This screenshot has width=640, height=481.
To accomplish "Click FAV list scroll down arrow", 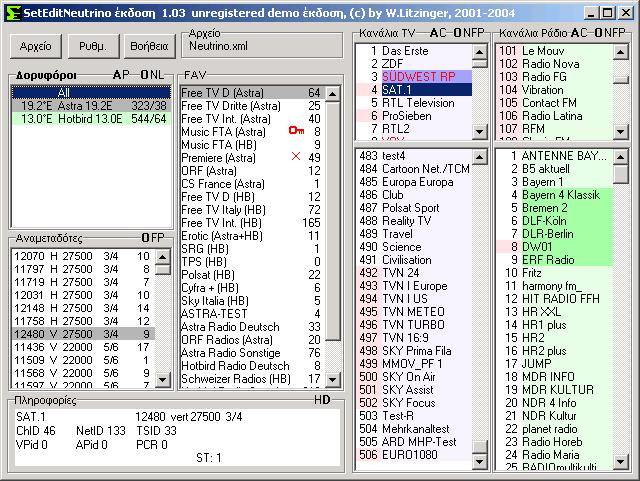I will click(333, 379).
